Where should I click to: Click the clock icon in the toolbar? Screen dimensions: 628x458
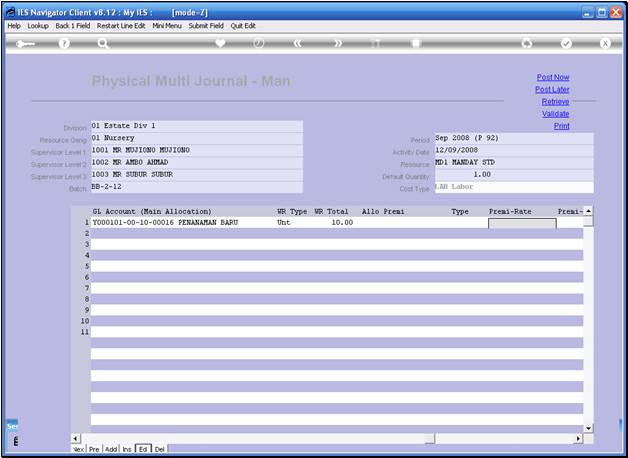[x=259, y=43]
